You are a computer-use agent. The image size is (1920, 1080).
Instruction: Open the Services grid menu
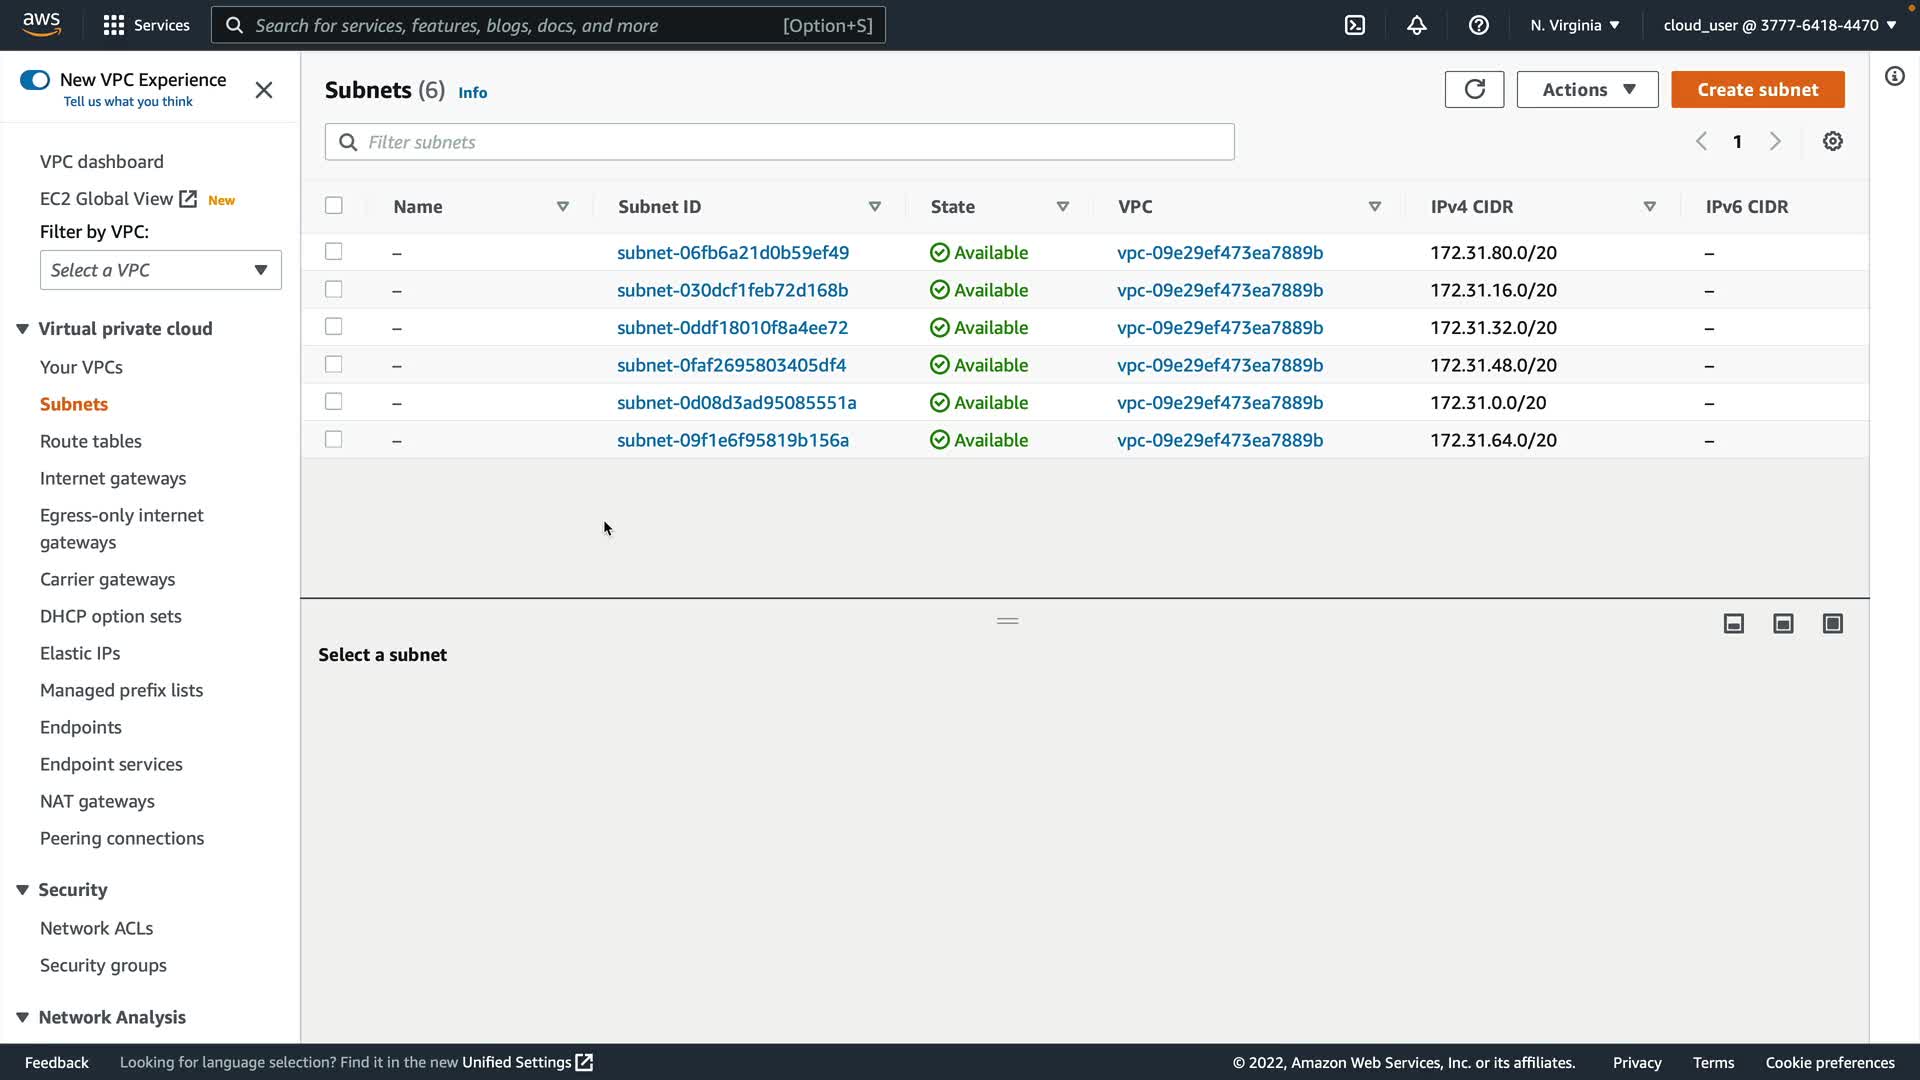(114, 25)
